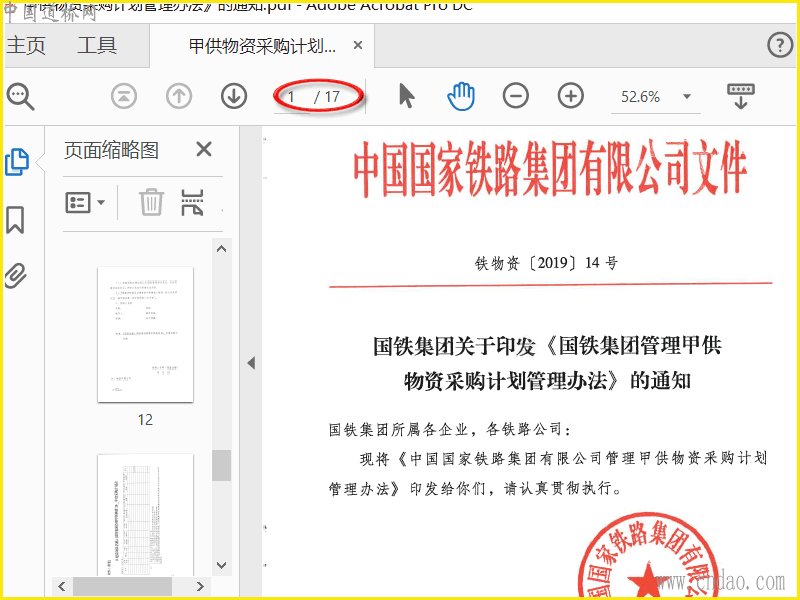Click salutation 国铁集团所属各企业，各铁路公司：

tap(449, 429)
